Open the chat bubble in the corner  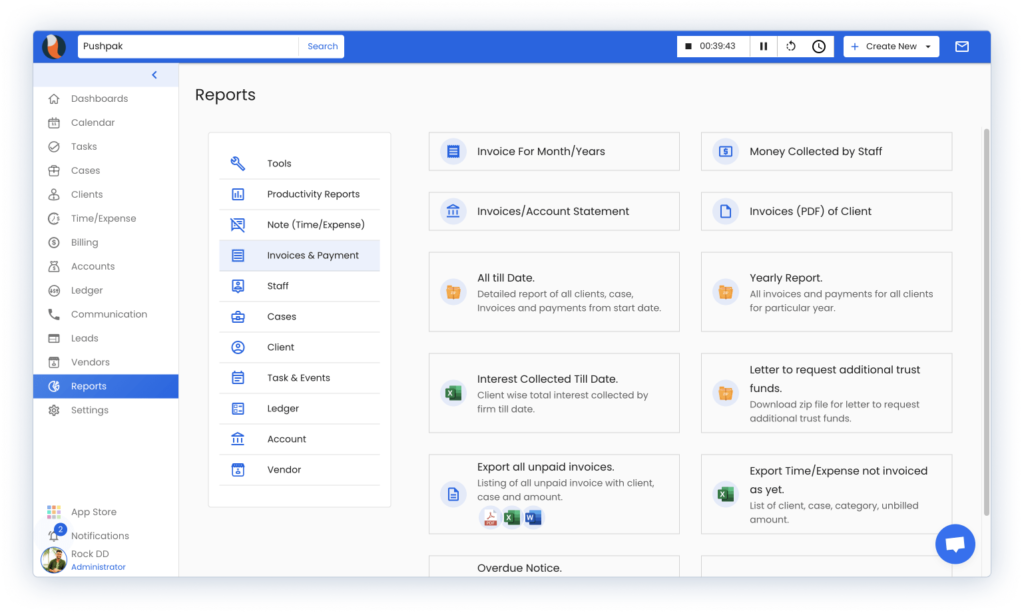[x=955, y=543]
